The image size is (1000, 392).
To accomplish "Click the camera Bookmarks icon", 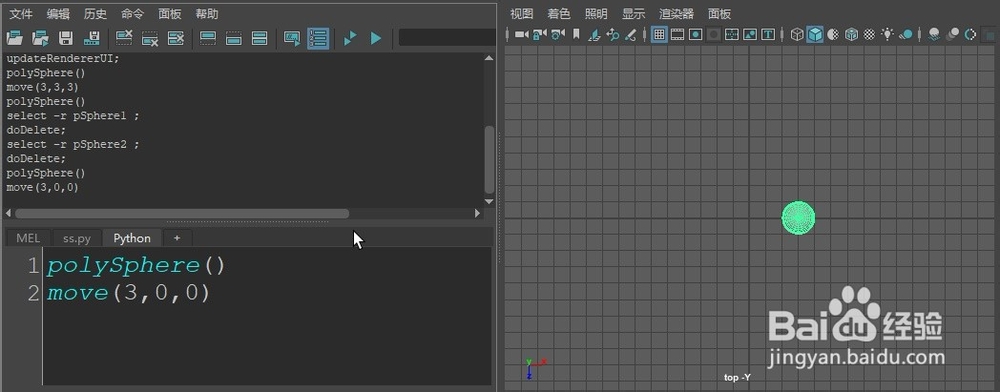I will 577,34.
